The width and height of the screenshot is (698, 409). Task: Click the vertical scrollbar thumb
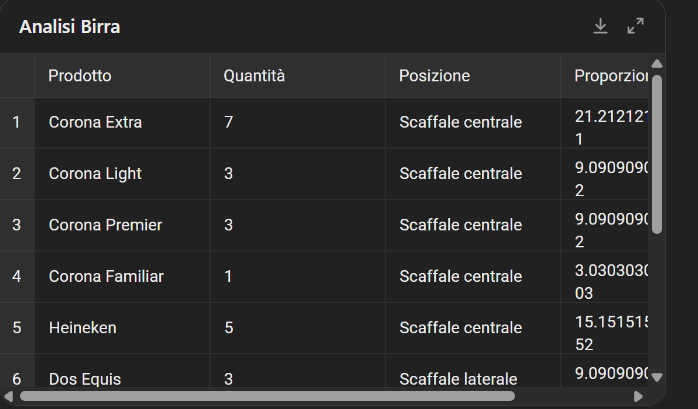coord(657,150)
